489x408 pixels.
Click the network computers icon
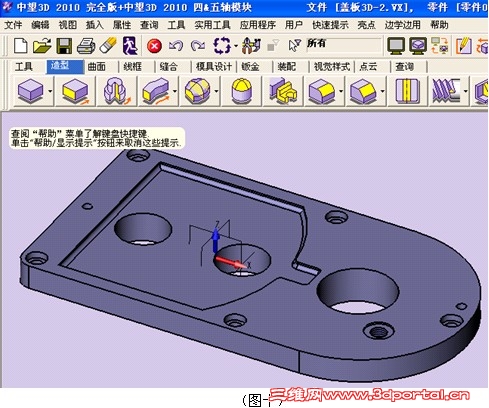[440, 46]
